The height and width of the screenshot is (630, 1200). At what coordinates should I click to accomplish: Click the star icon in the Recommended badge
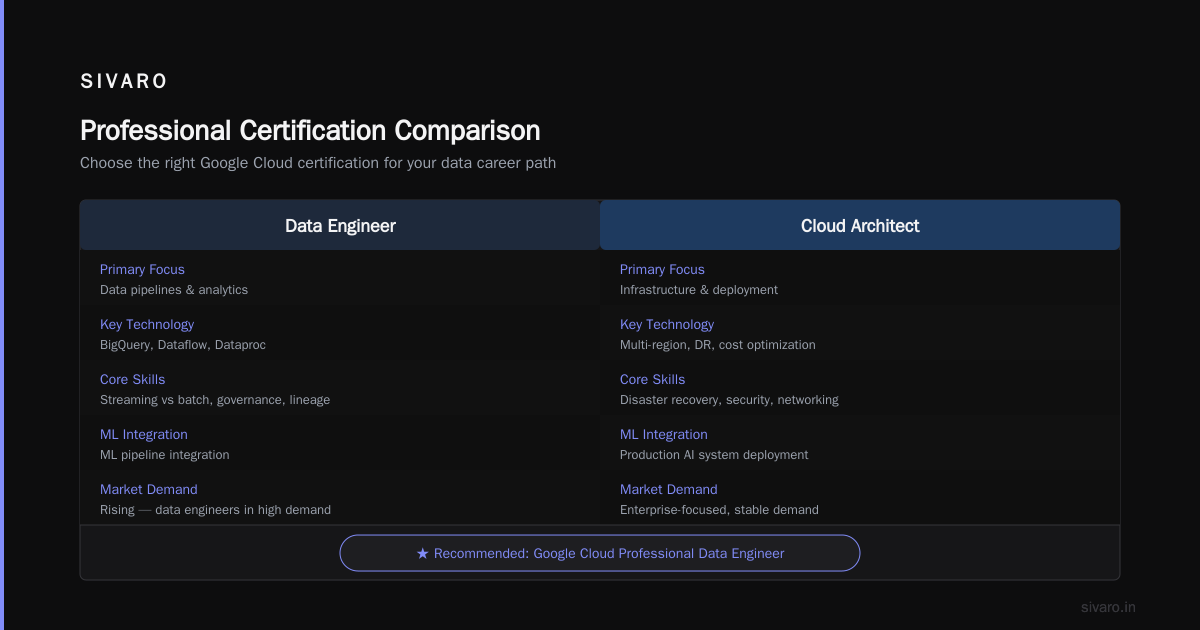[x=422, y=553]
